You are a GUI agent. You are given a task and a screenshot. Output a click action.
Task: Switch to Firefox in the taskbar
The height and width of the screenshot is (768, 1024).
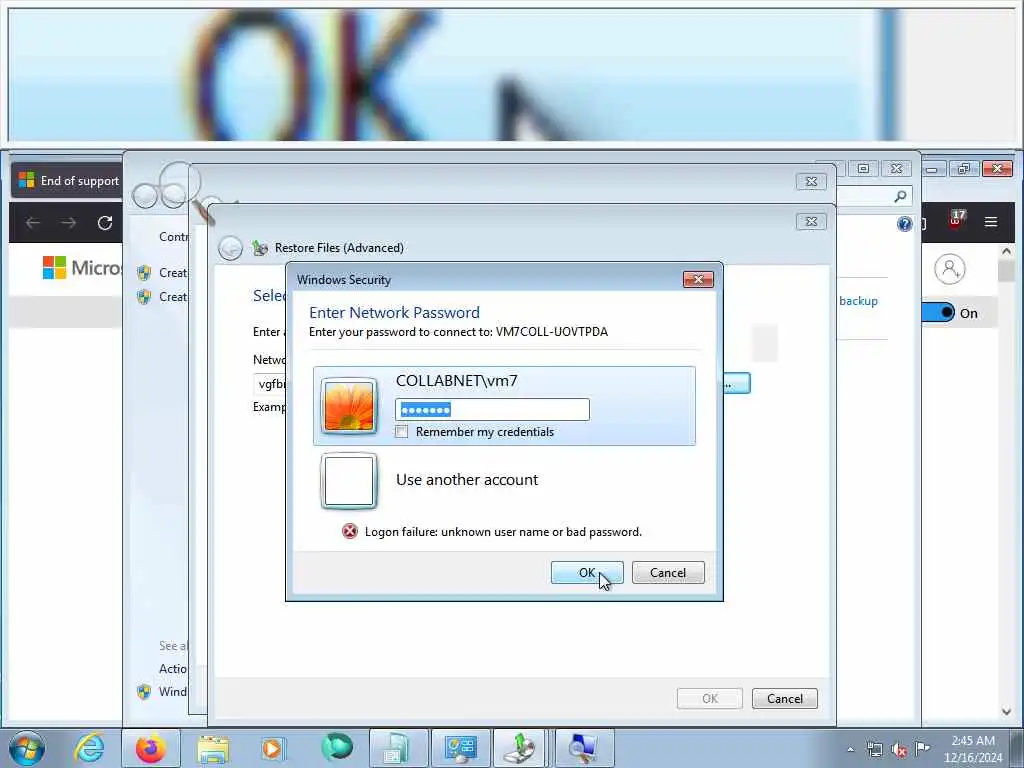151,748
